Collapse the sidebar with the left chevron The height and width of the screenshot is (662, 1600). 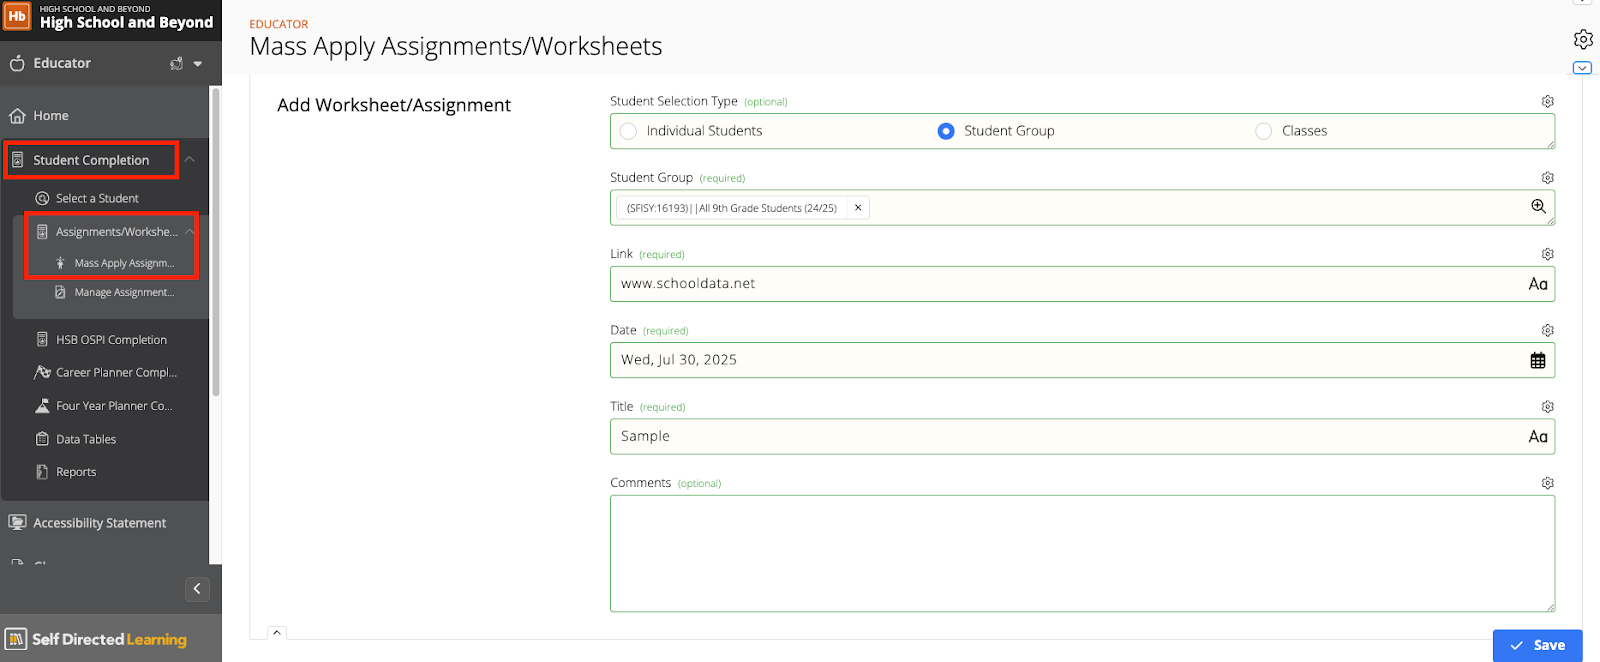tap(197, 589)
